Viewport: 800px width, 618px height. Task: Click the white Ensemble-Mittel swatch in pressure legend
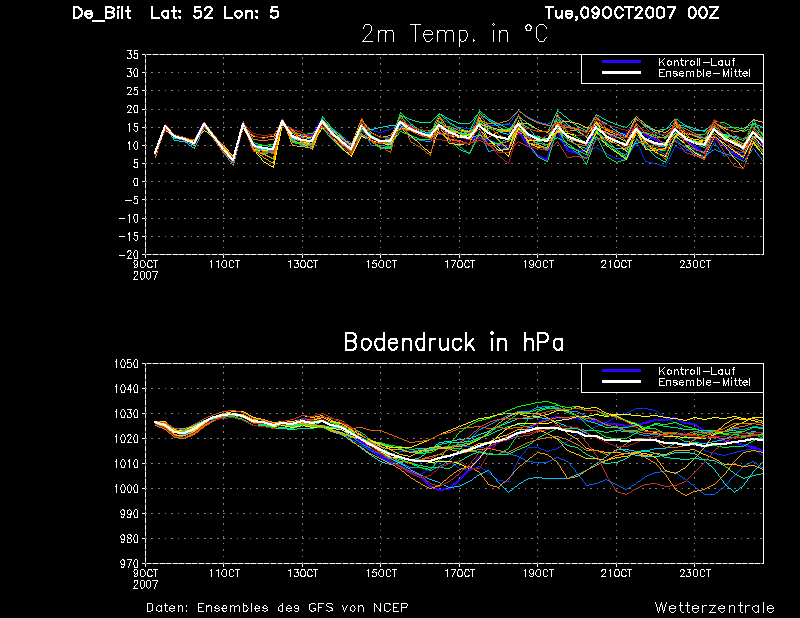621,382
